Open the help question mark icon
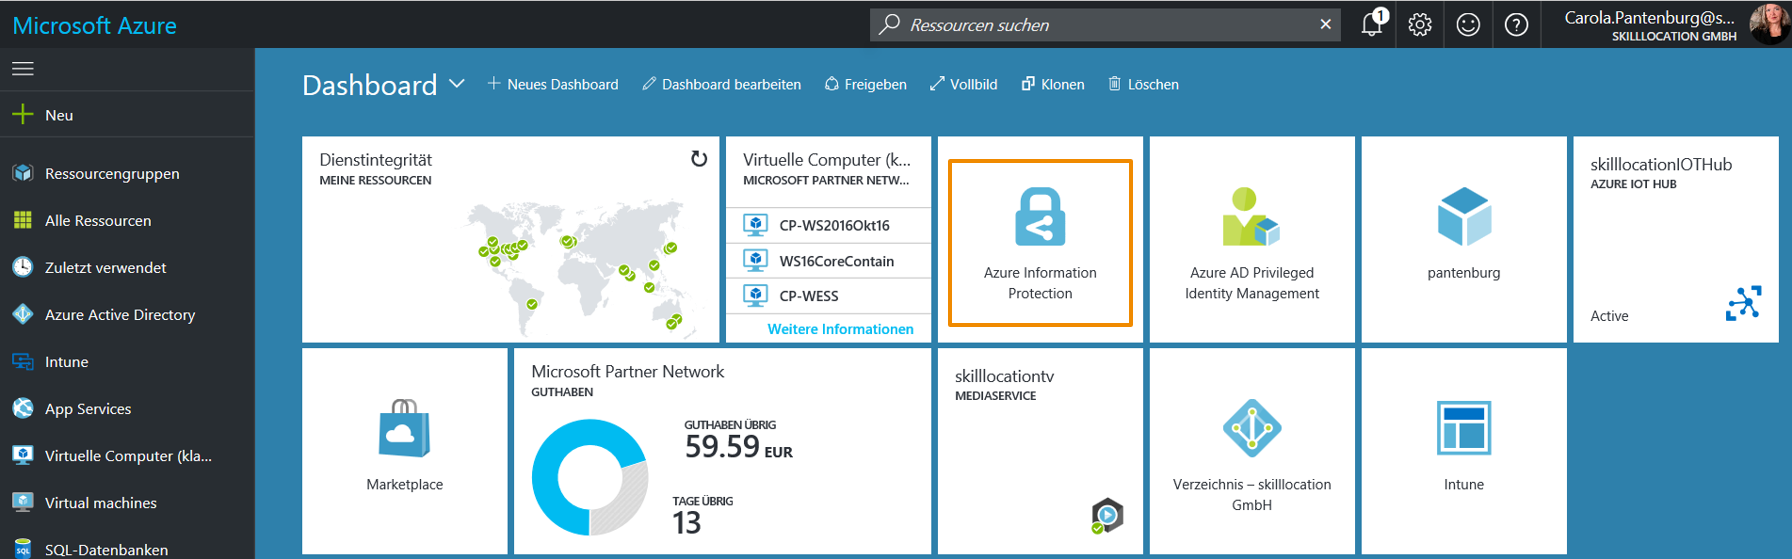This screenshot has width=1792, height=559. pyautogui.click(x=1516, y=24)
